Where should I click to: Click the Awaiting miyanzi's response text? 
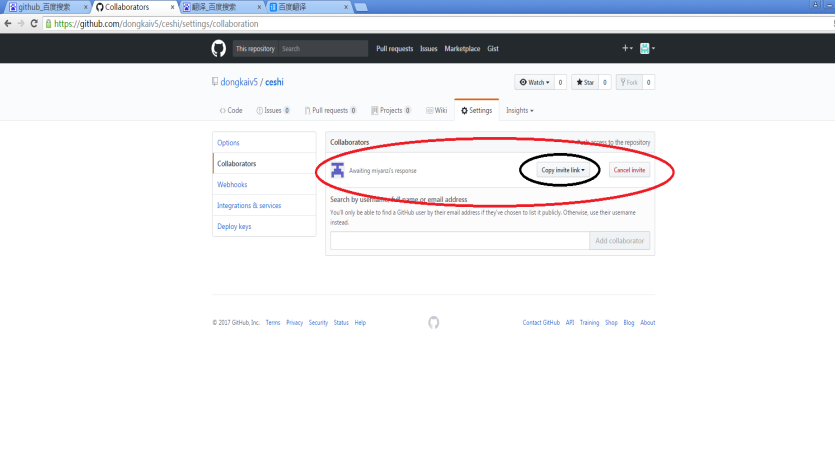pyautogui.click(x=383, y=171)
